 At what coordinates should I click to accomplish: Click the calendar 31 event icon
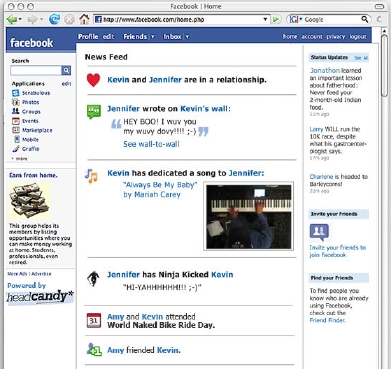pyautogui.click(x=94, y=320)
